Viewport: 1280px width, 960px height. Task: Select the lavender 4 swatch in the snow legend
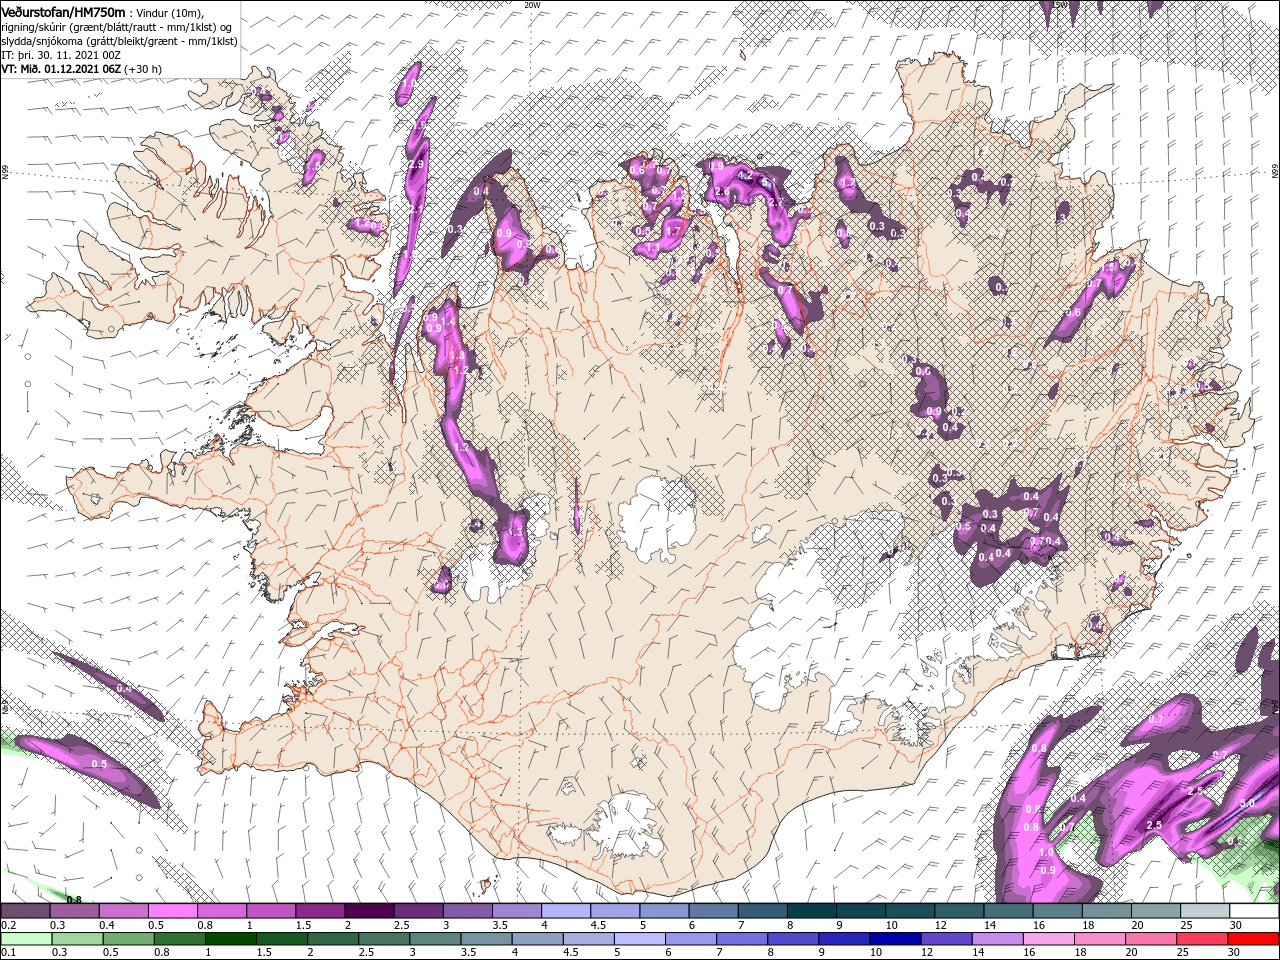565,911
